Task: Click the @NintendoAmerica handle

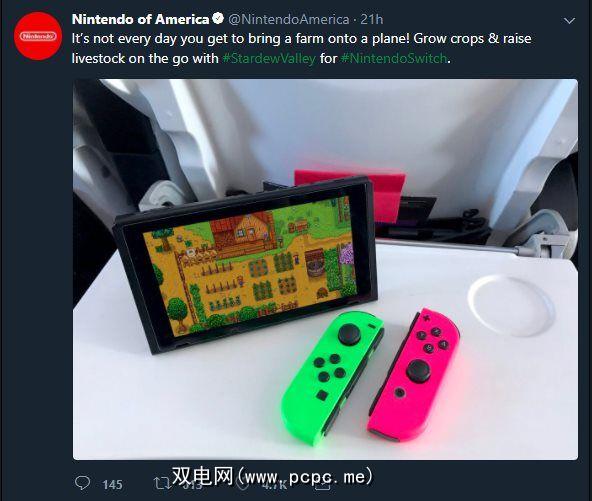Action: coord(289,19)
